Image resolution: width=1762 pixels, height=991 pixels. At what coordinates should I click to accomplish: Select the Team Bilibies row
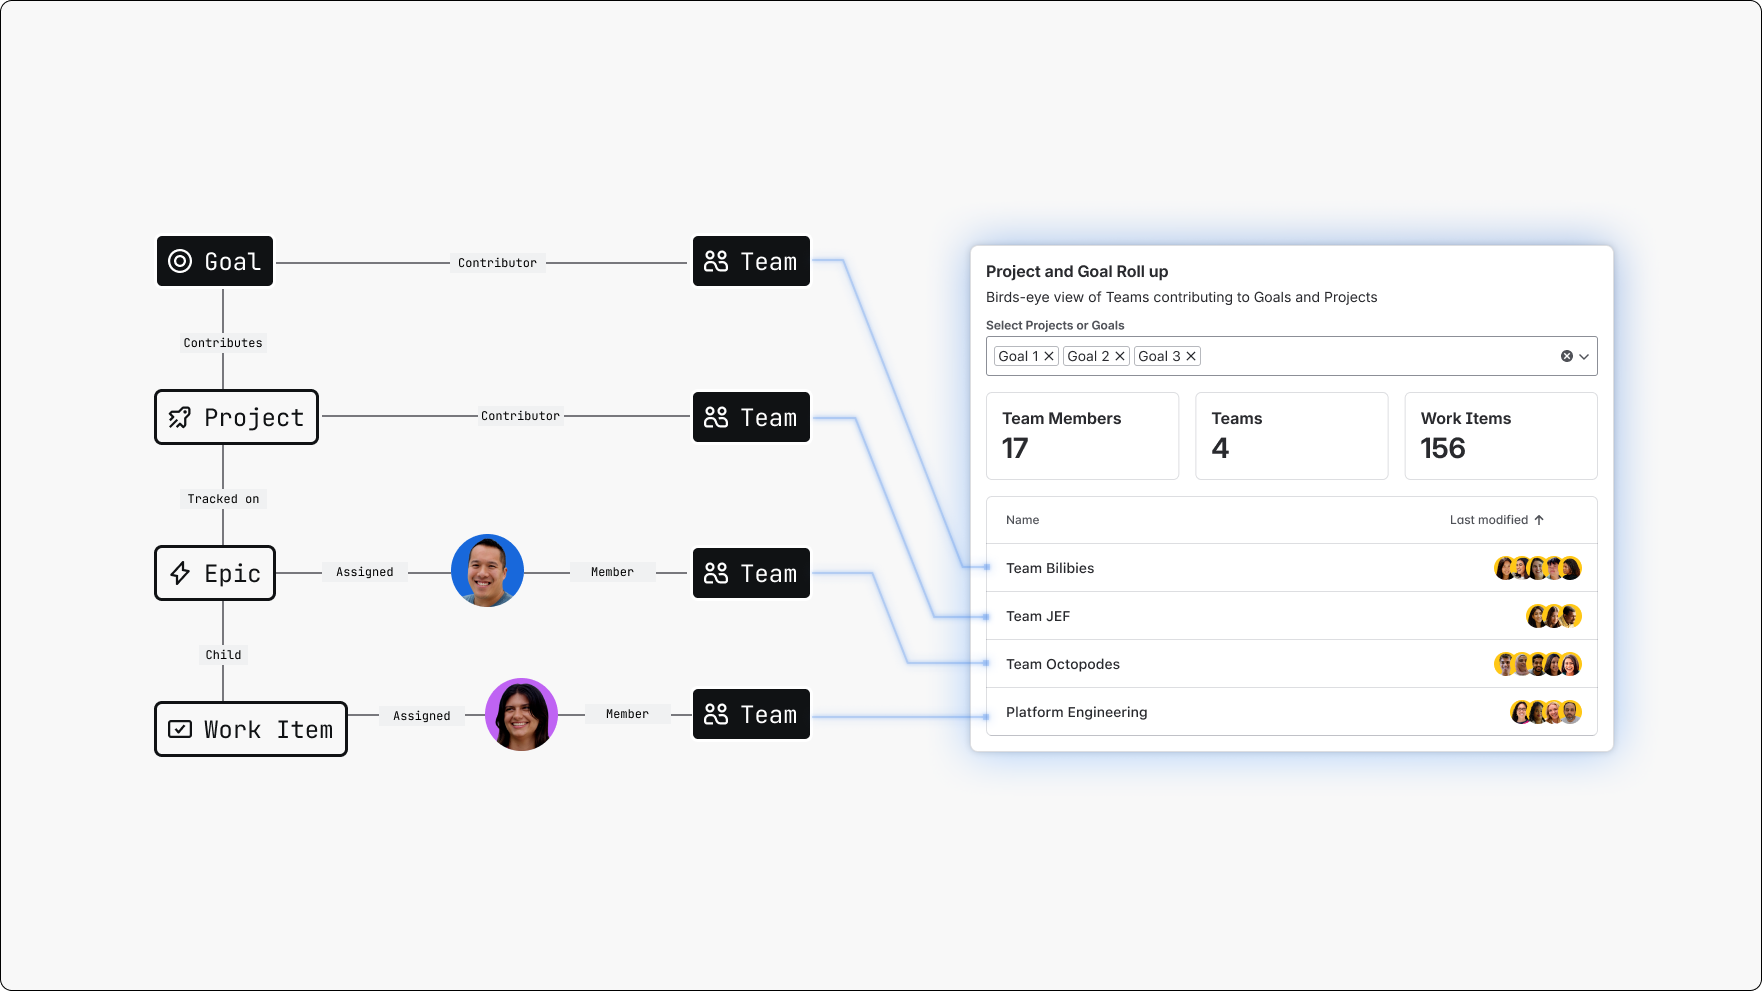click(x=1200, y=568)
